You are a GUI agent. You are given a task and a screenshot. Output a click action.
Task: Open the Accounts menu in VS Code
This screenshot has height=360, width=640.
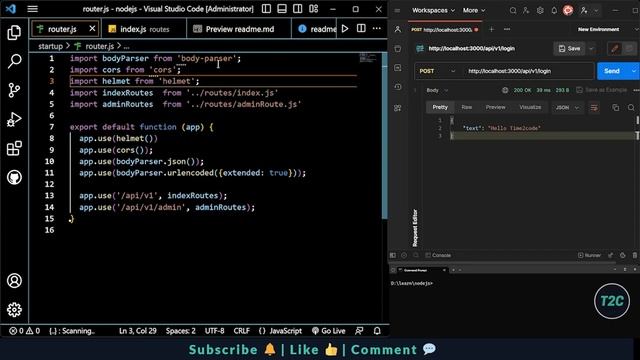pos(14,281)
